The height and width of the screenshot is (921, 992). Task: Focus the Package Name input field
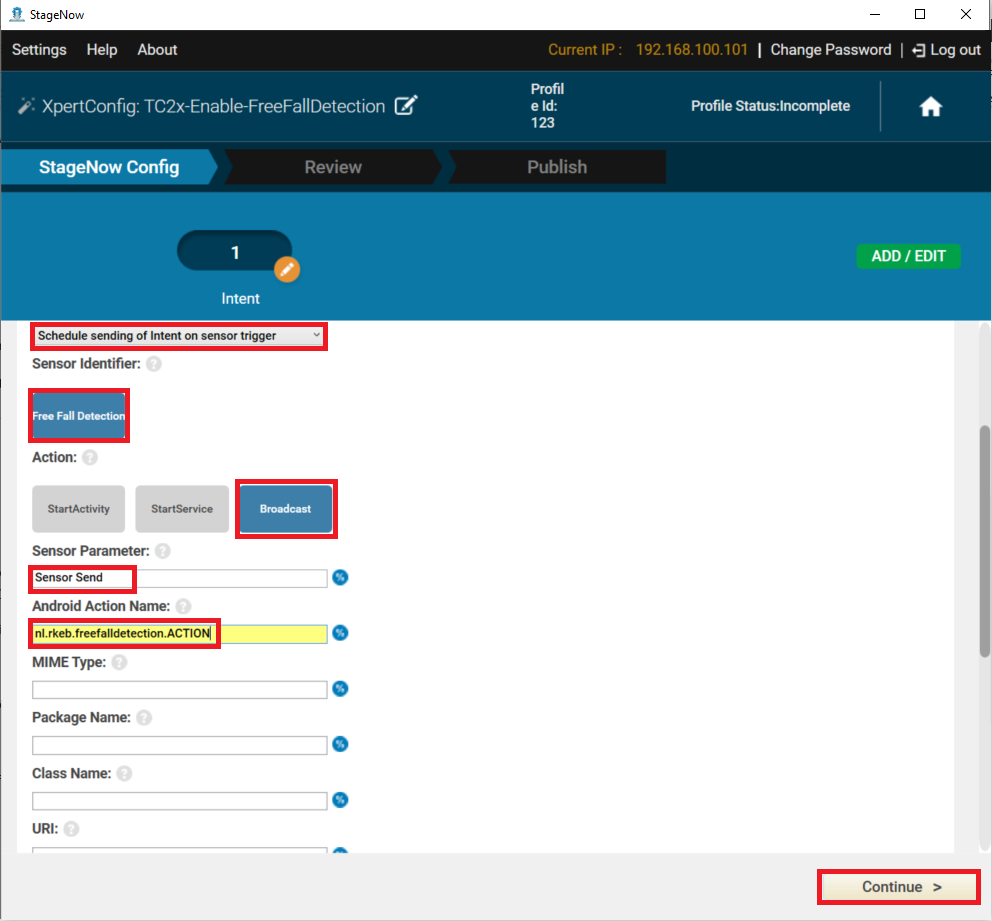pos(180,745)
